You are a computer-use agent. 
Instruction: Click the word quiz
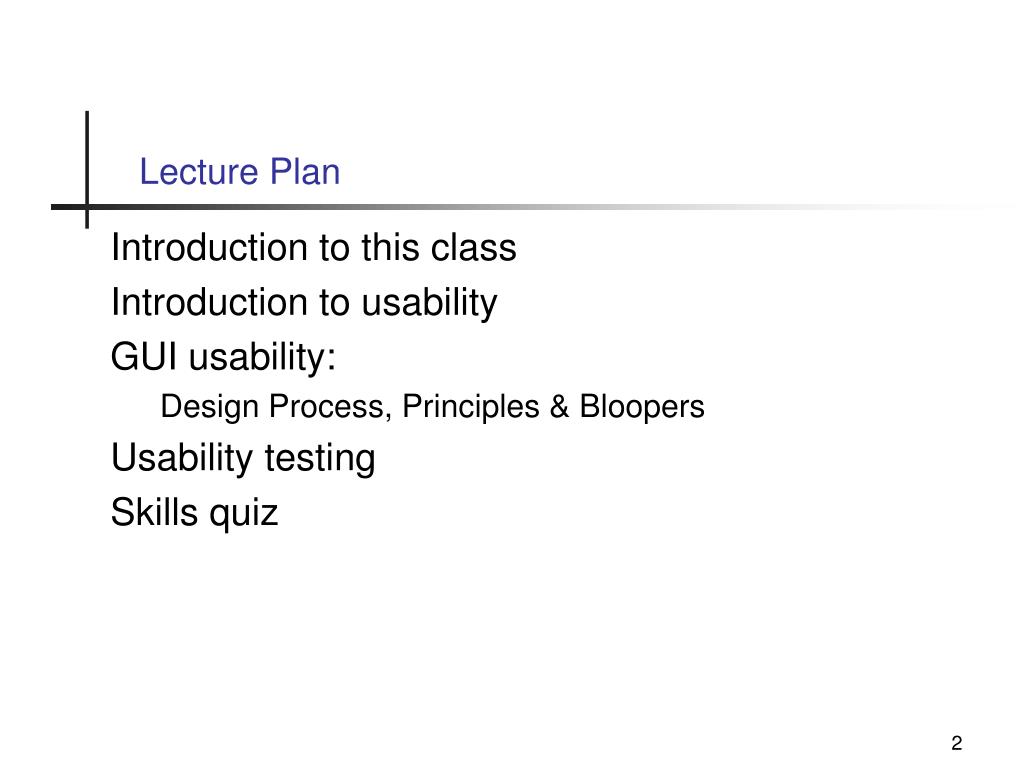244,513
